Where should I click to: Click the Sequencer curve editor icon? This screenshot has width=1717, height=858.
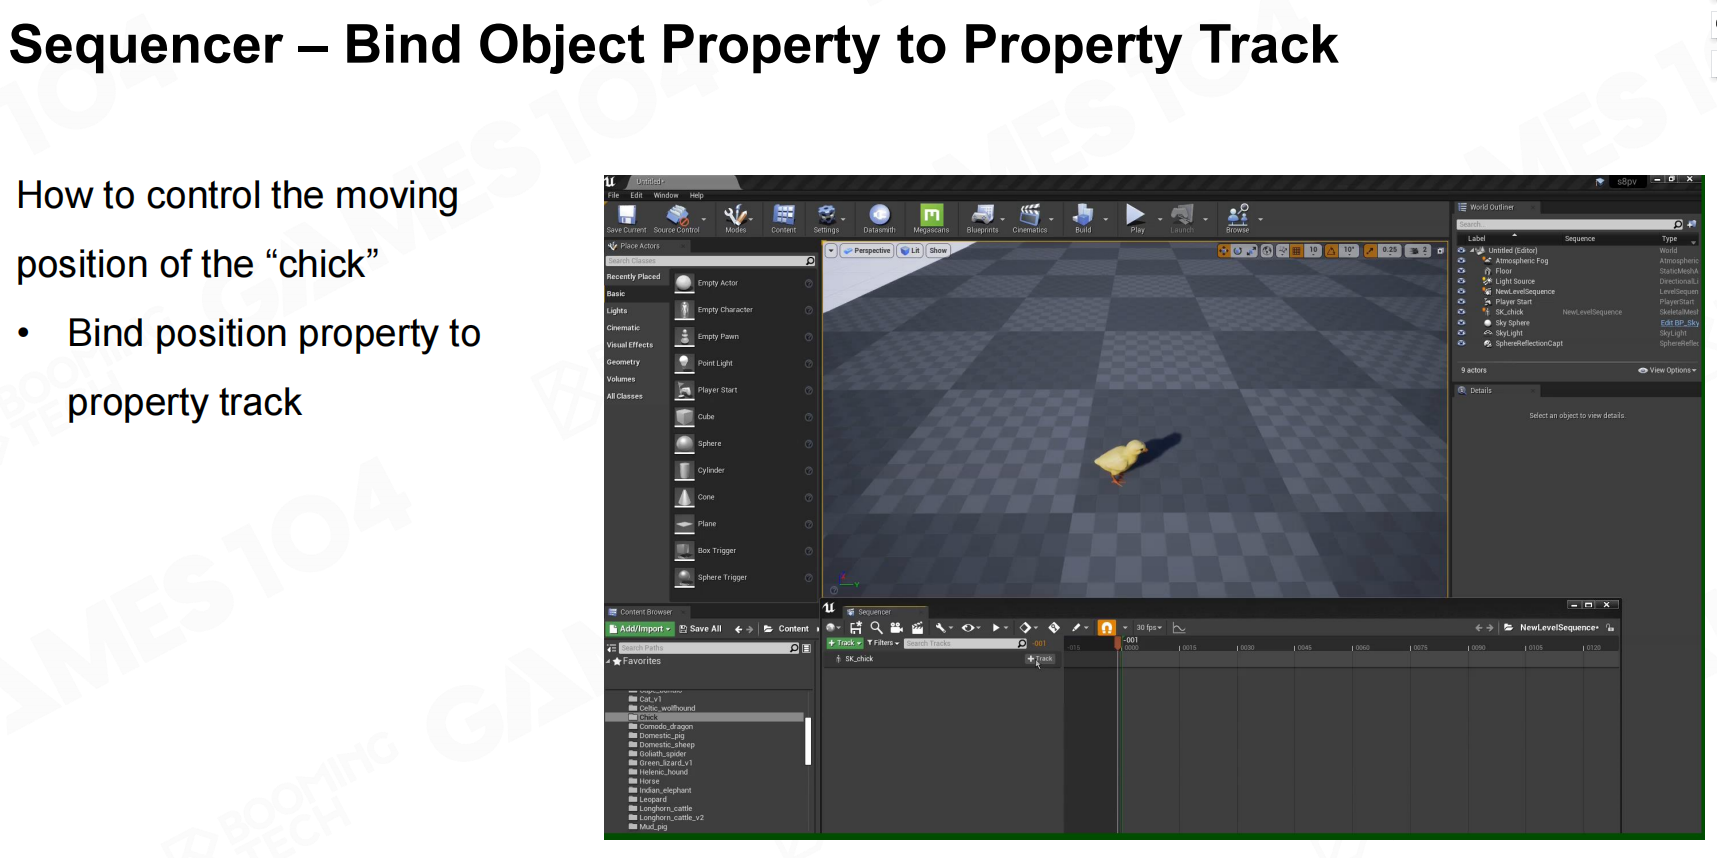pos(1179,628)
